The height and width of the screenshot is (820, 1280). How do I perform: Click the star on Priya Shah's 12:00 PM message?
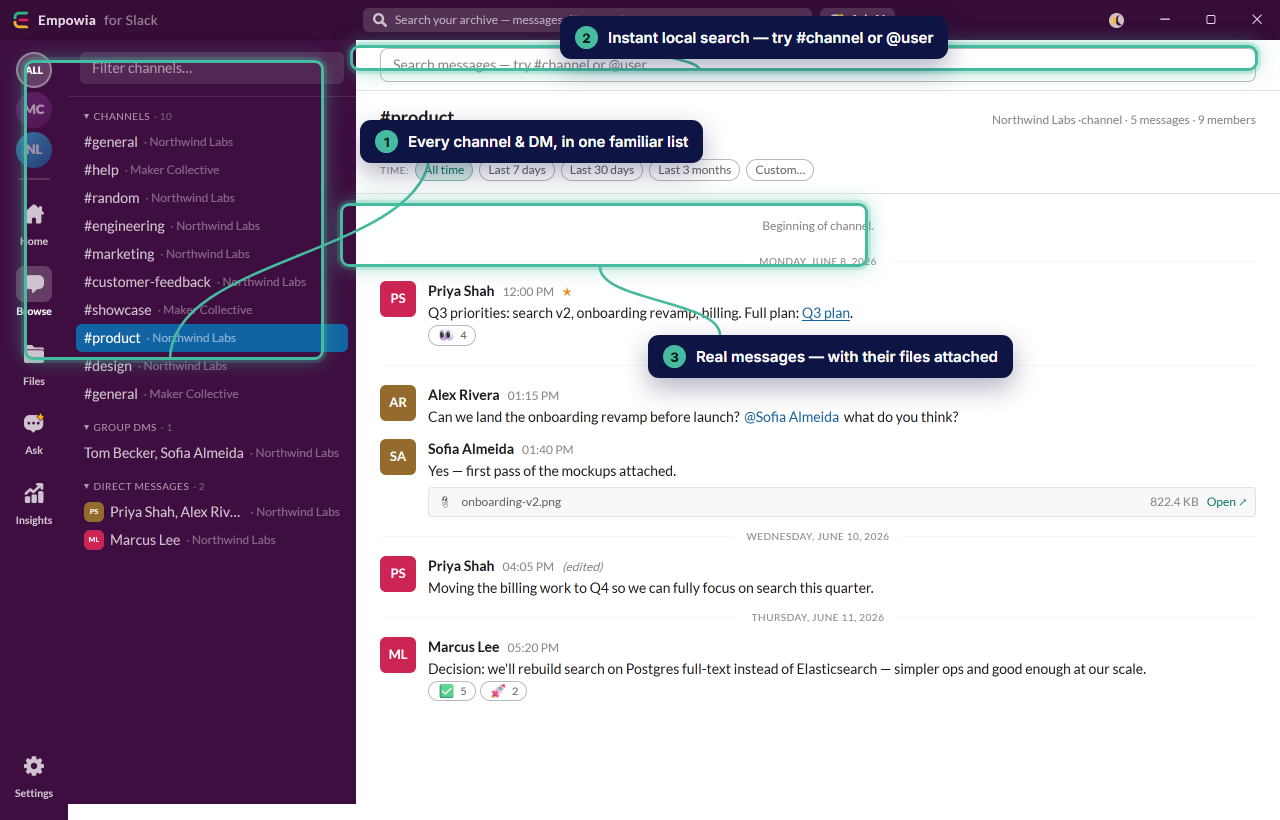[x=567, y=292]
